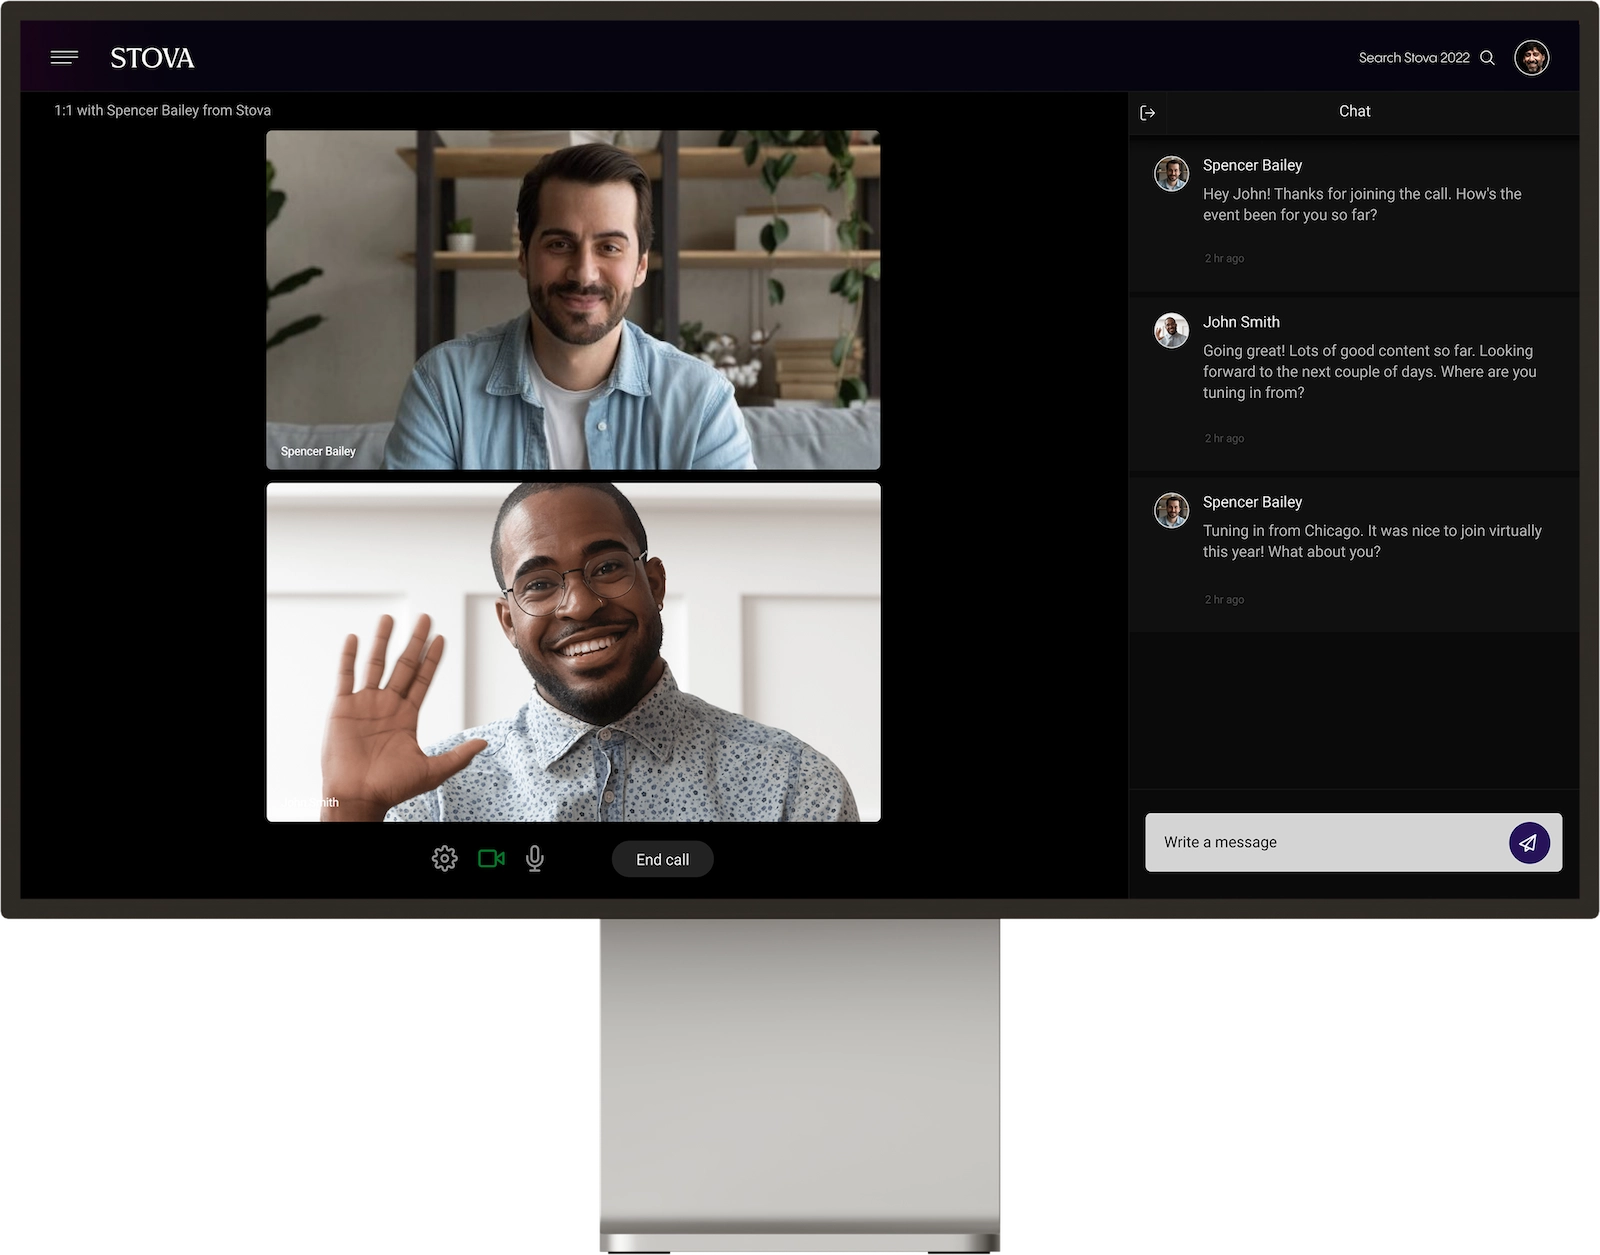Select Spencer Bailey's video tile
Viewport: 1600px width, 1255px height.
click(573, 299)
